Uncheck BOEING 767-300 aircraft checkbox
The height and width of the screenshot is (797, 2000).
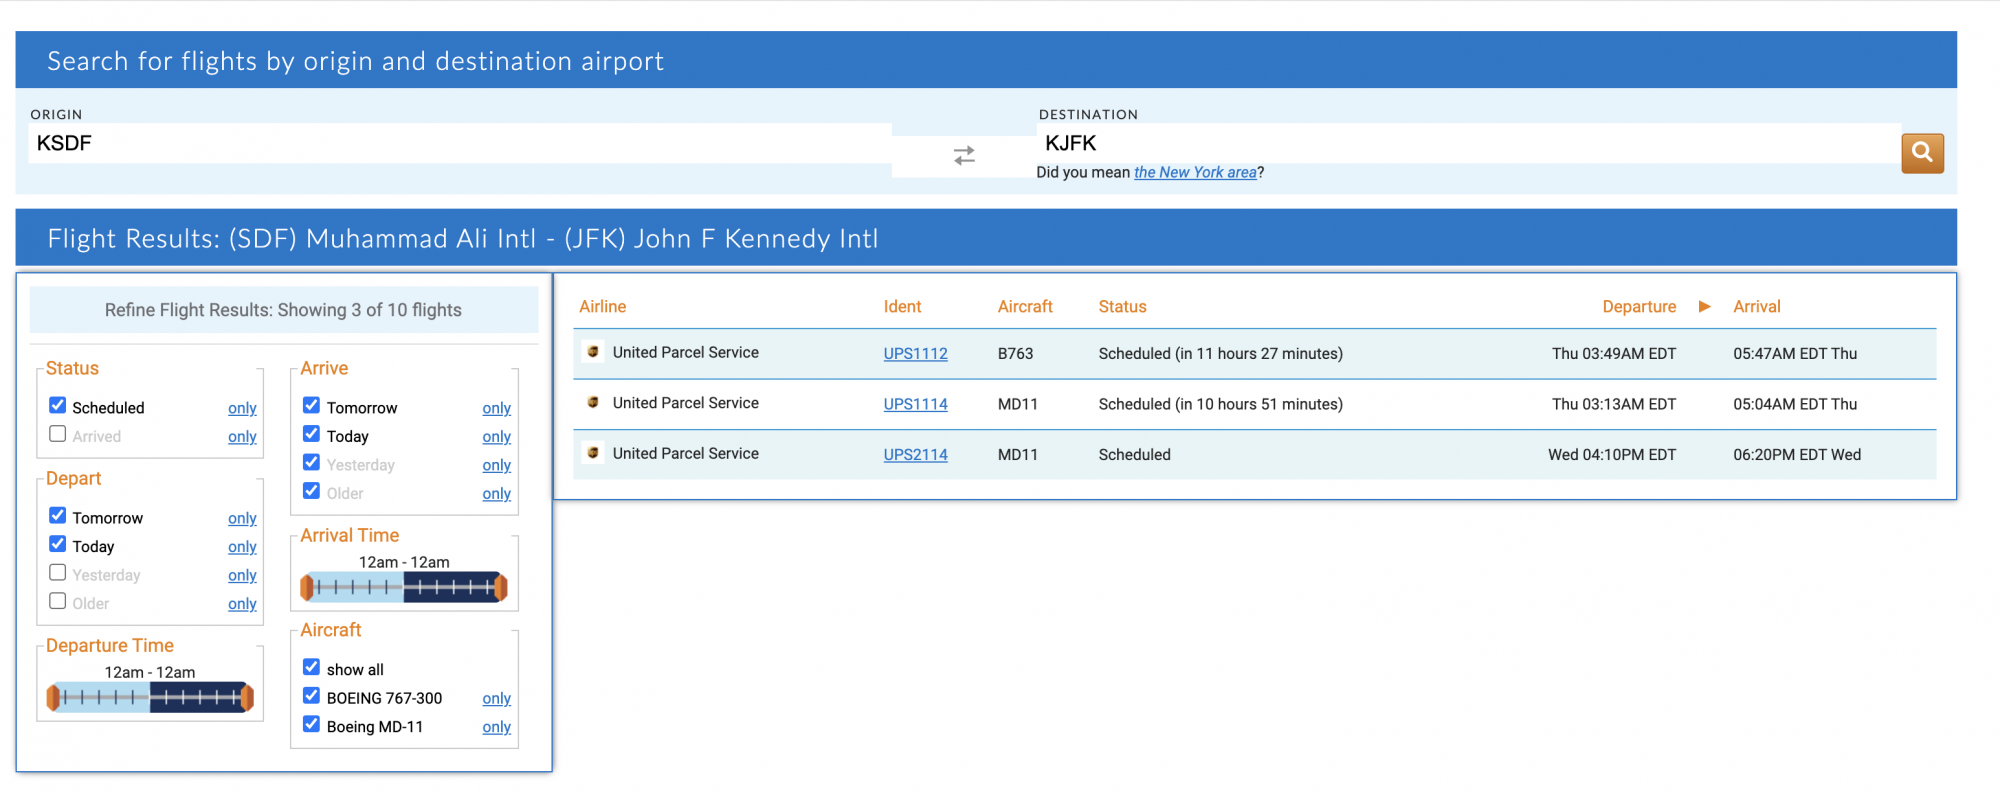point(312,696)
